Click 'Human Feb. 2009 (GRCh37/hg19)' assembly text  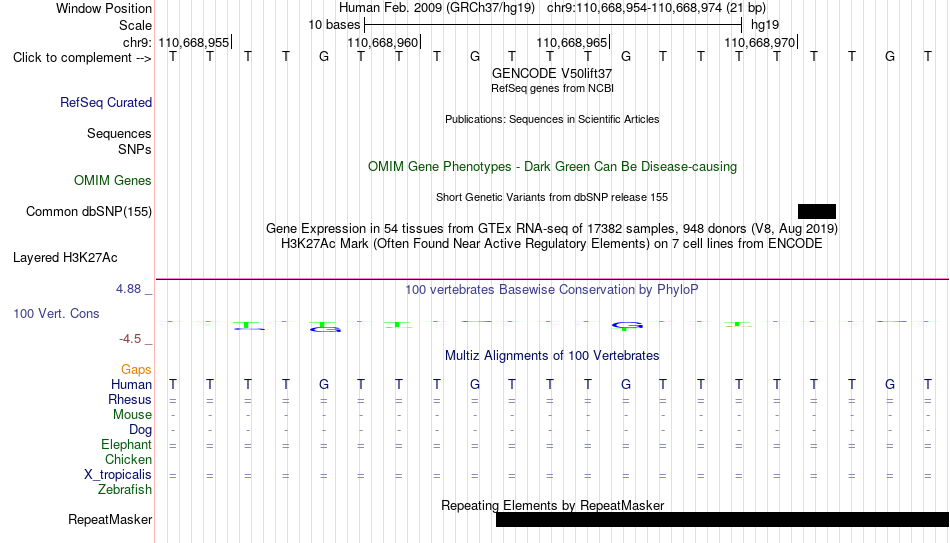437,8
